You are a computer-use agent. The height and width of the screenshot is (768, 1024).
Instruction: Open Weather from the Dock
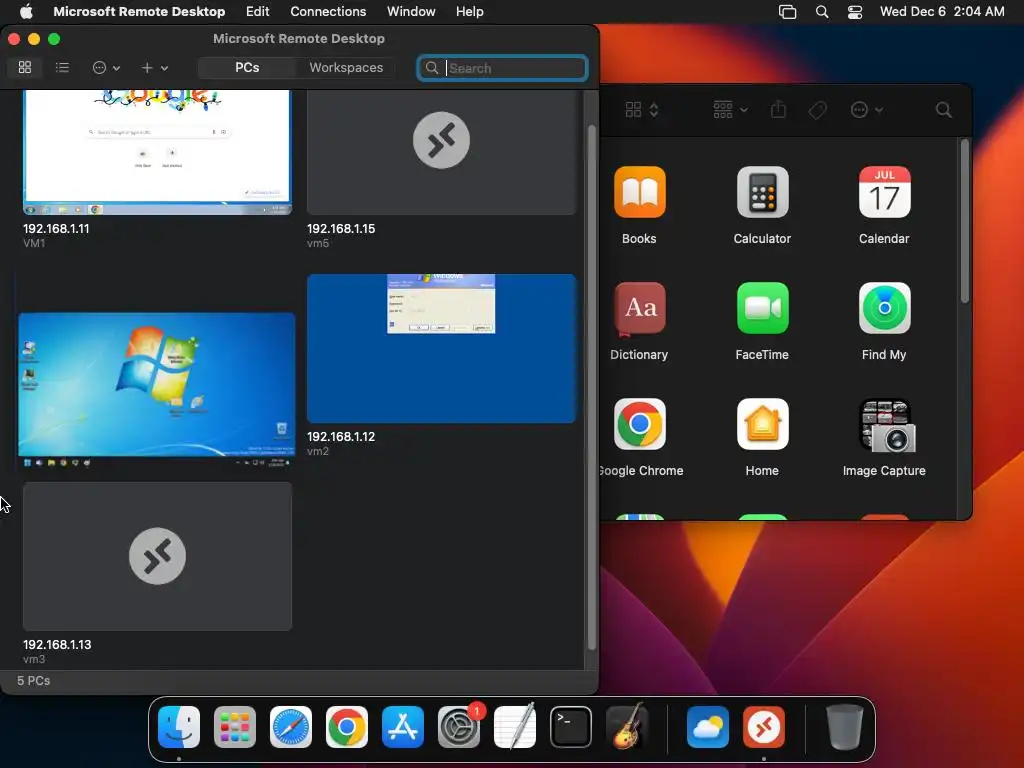click(x=708, y=727)
